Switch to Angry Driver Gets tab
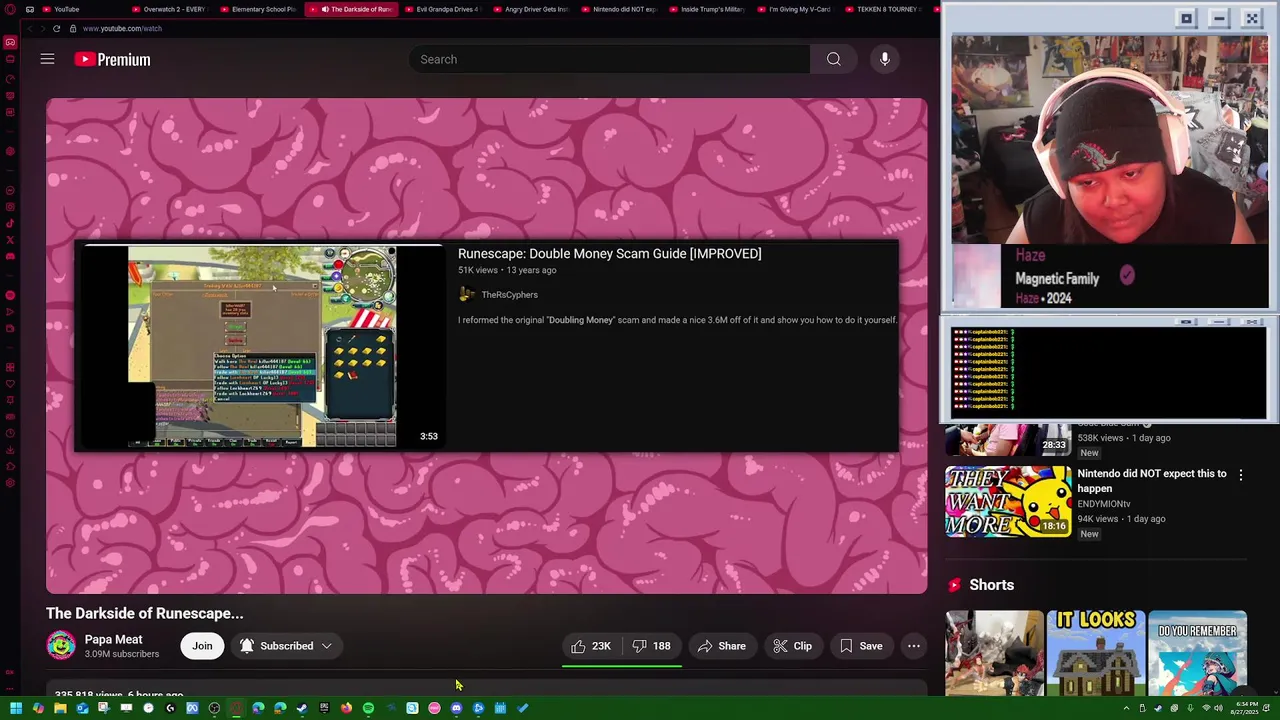 coord(530,9)
